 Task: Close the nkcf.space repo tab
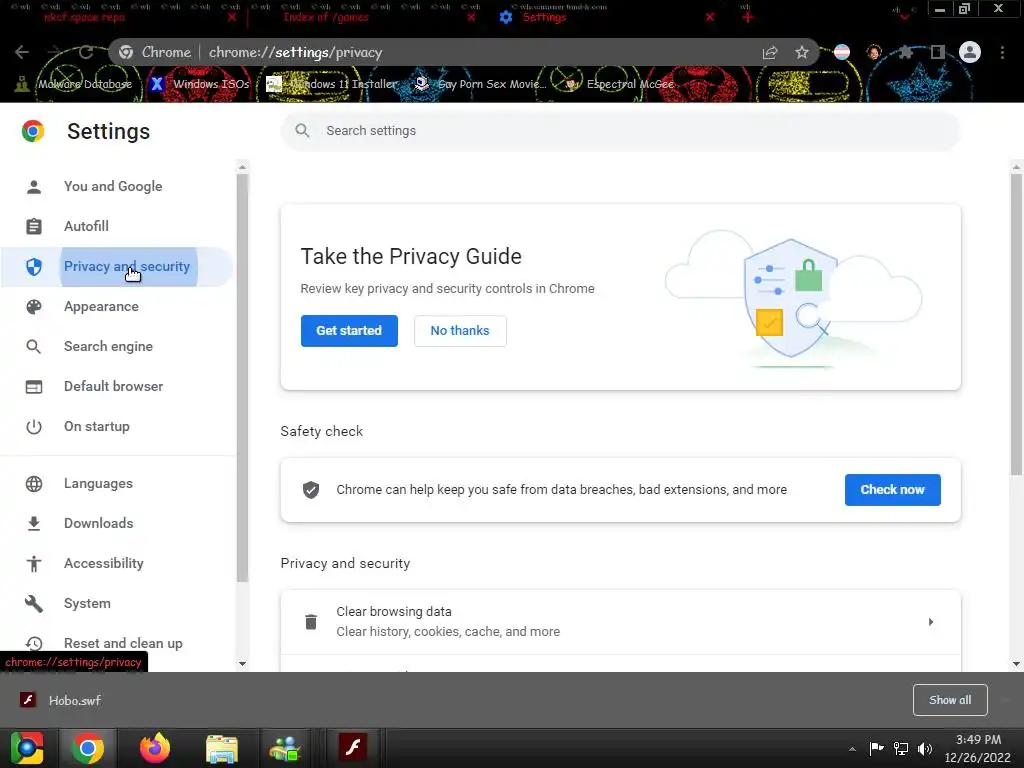click(231, 18)
